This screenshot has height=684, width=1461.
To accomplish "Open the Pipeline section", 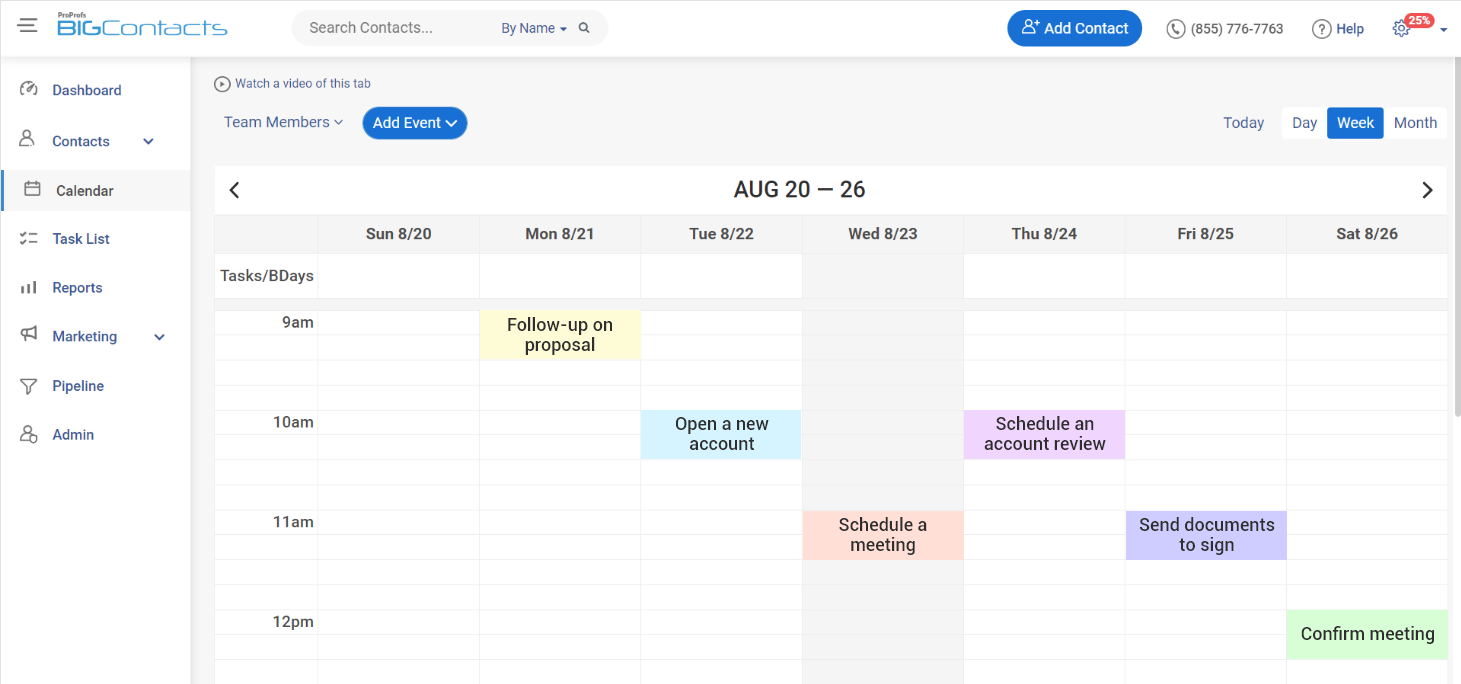I will tap(77, 385).
